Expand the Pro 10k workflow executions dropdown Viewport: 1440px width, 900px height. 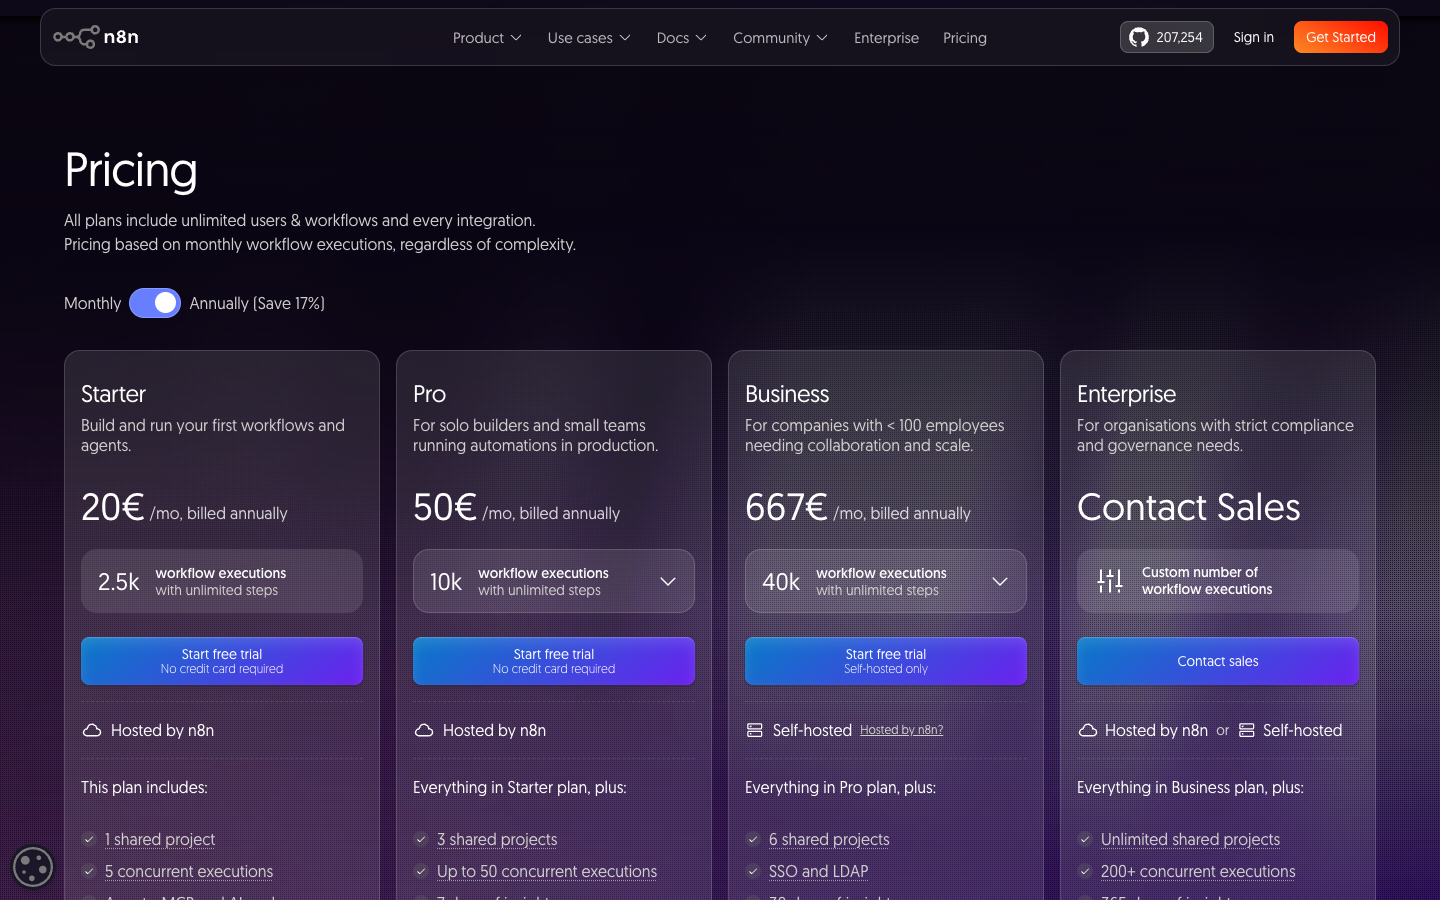(x=554, y=581)
